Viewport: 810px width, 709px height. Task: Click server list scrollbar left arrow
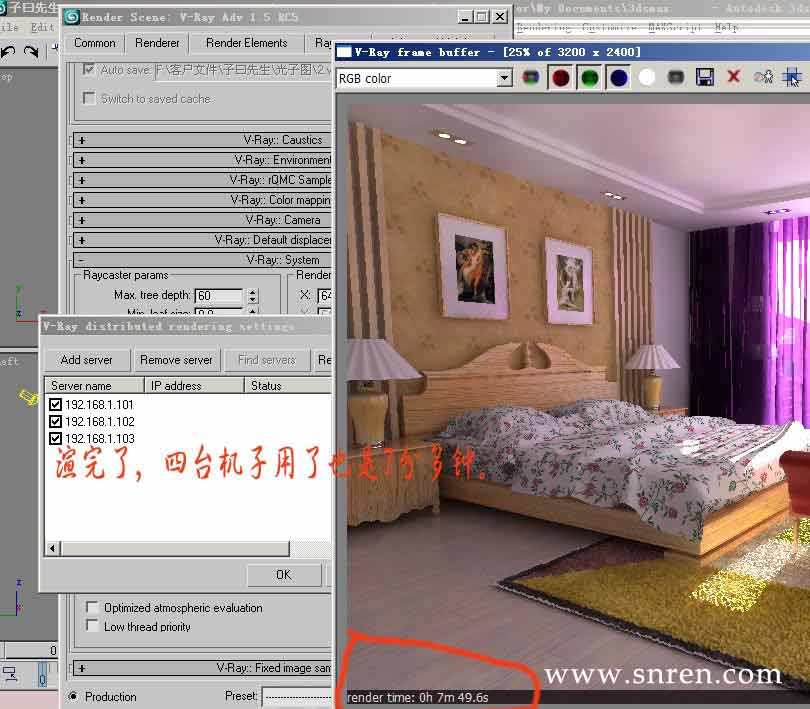52,548
